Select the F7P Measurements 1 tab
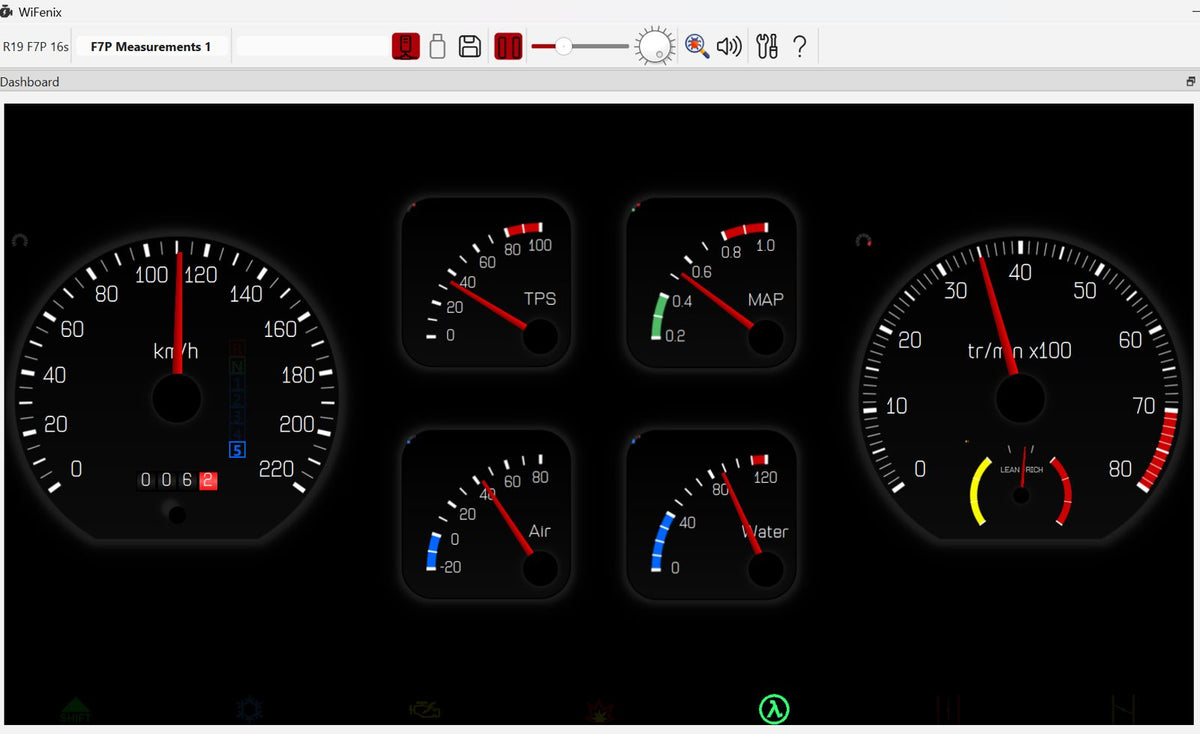Screen dimensions: 1200x734 pyautogui.click(x=151, y=46)
